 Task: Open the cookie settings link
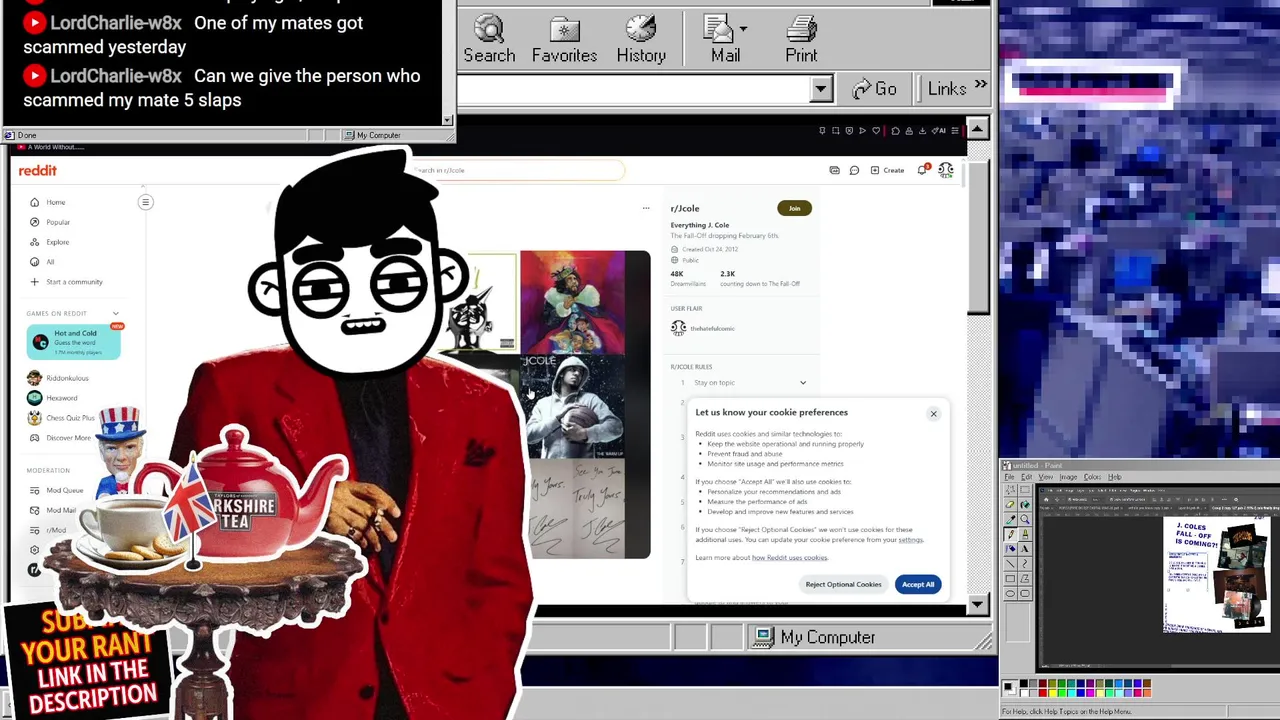910,540
